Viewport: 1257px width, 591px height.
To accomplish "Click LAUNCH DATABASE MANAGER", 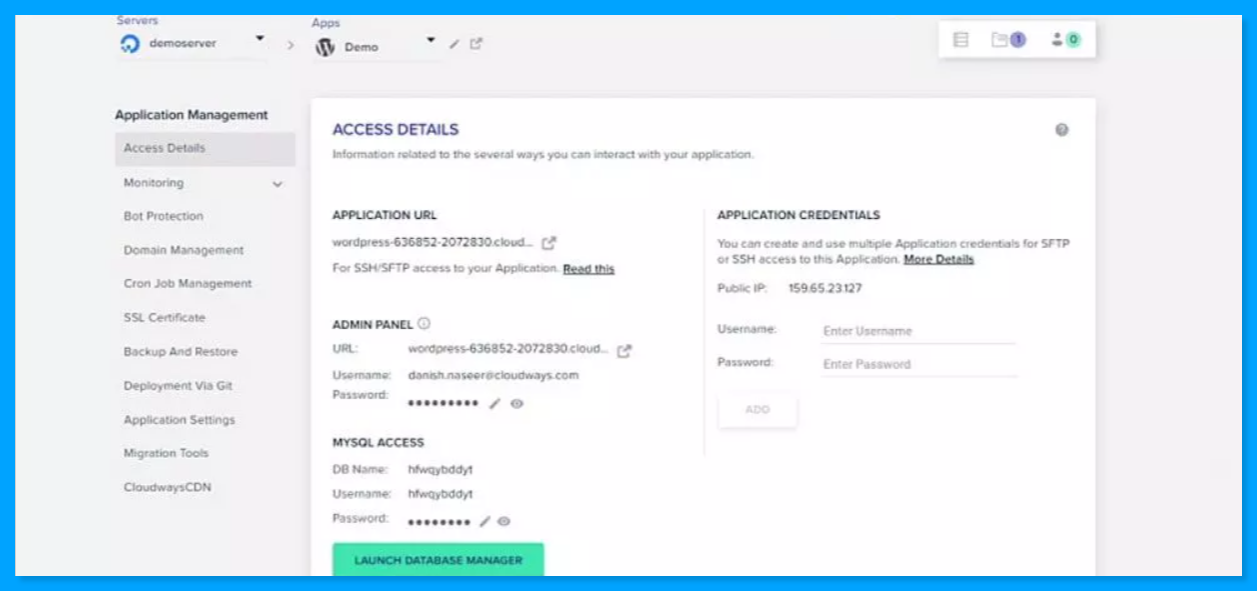I will pyautogui.click(x=438, y=561).
